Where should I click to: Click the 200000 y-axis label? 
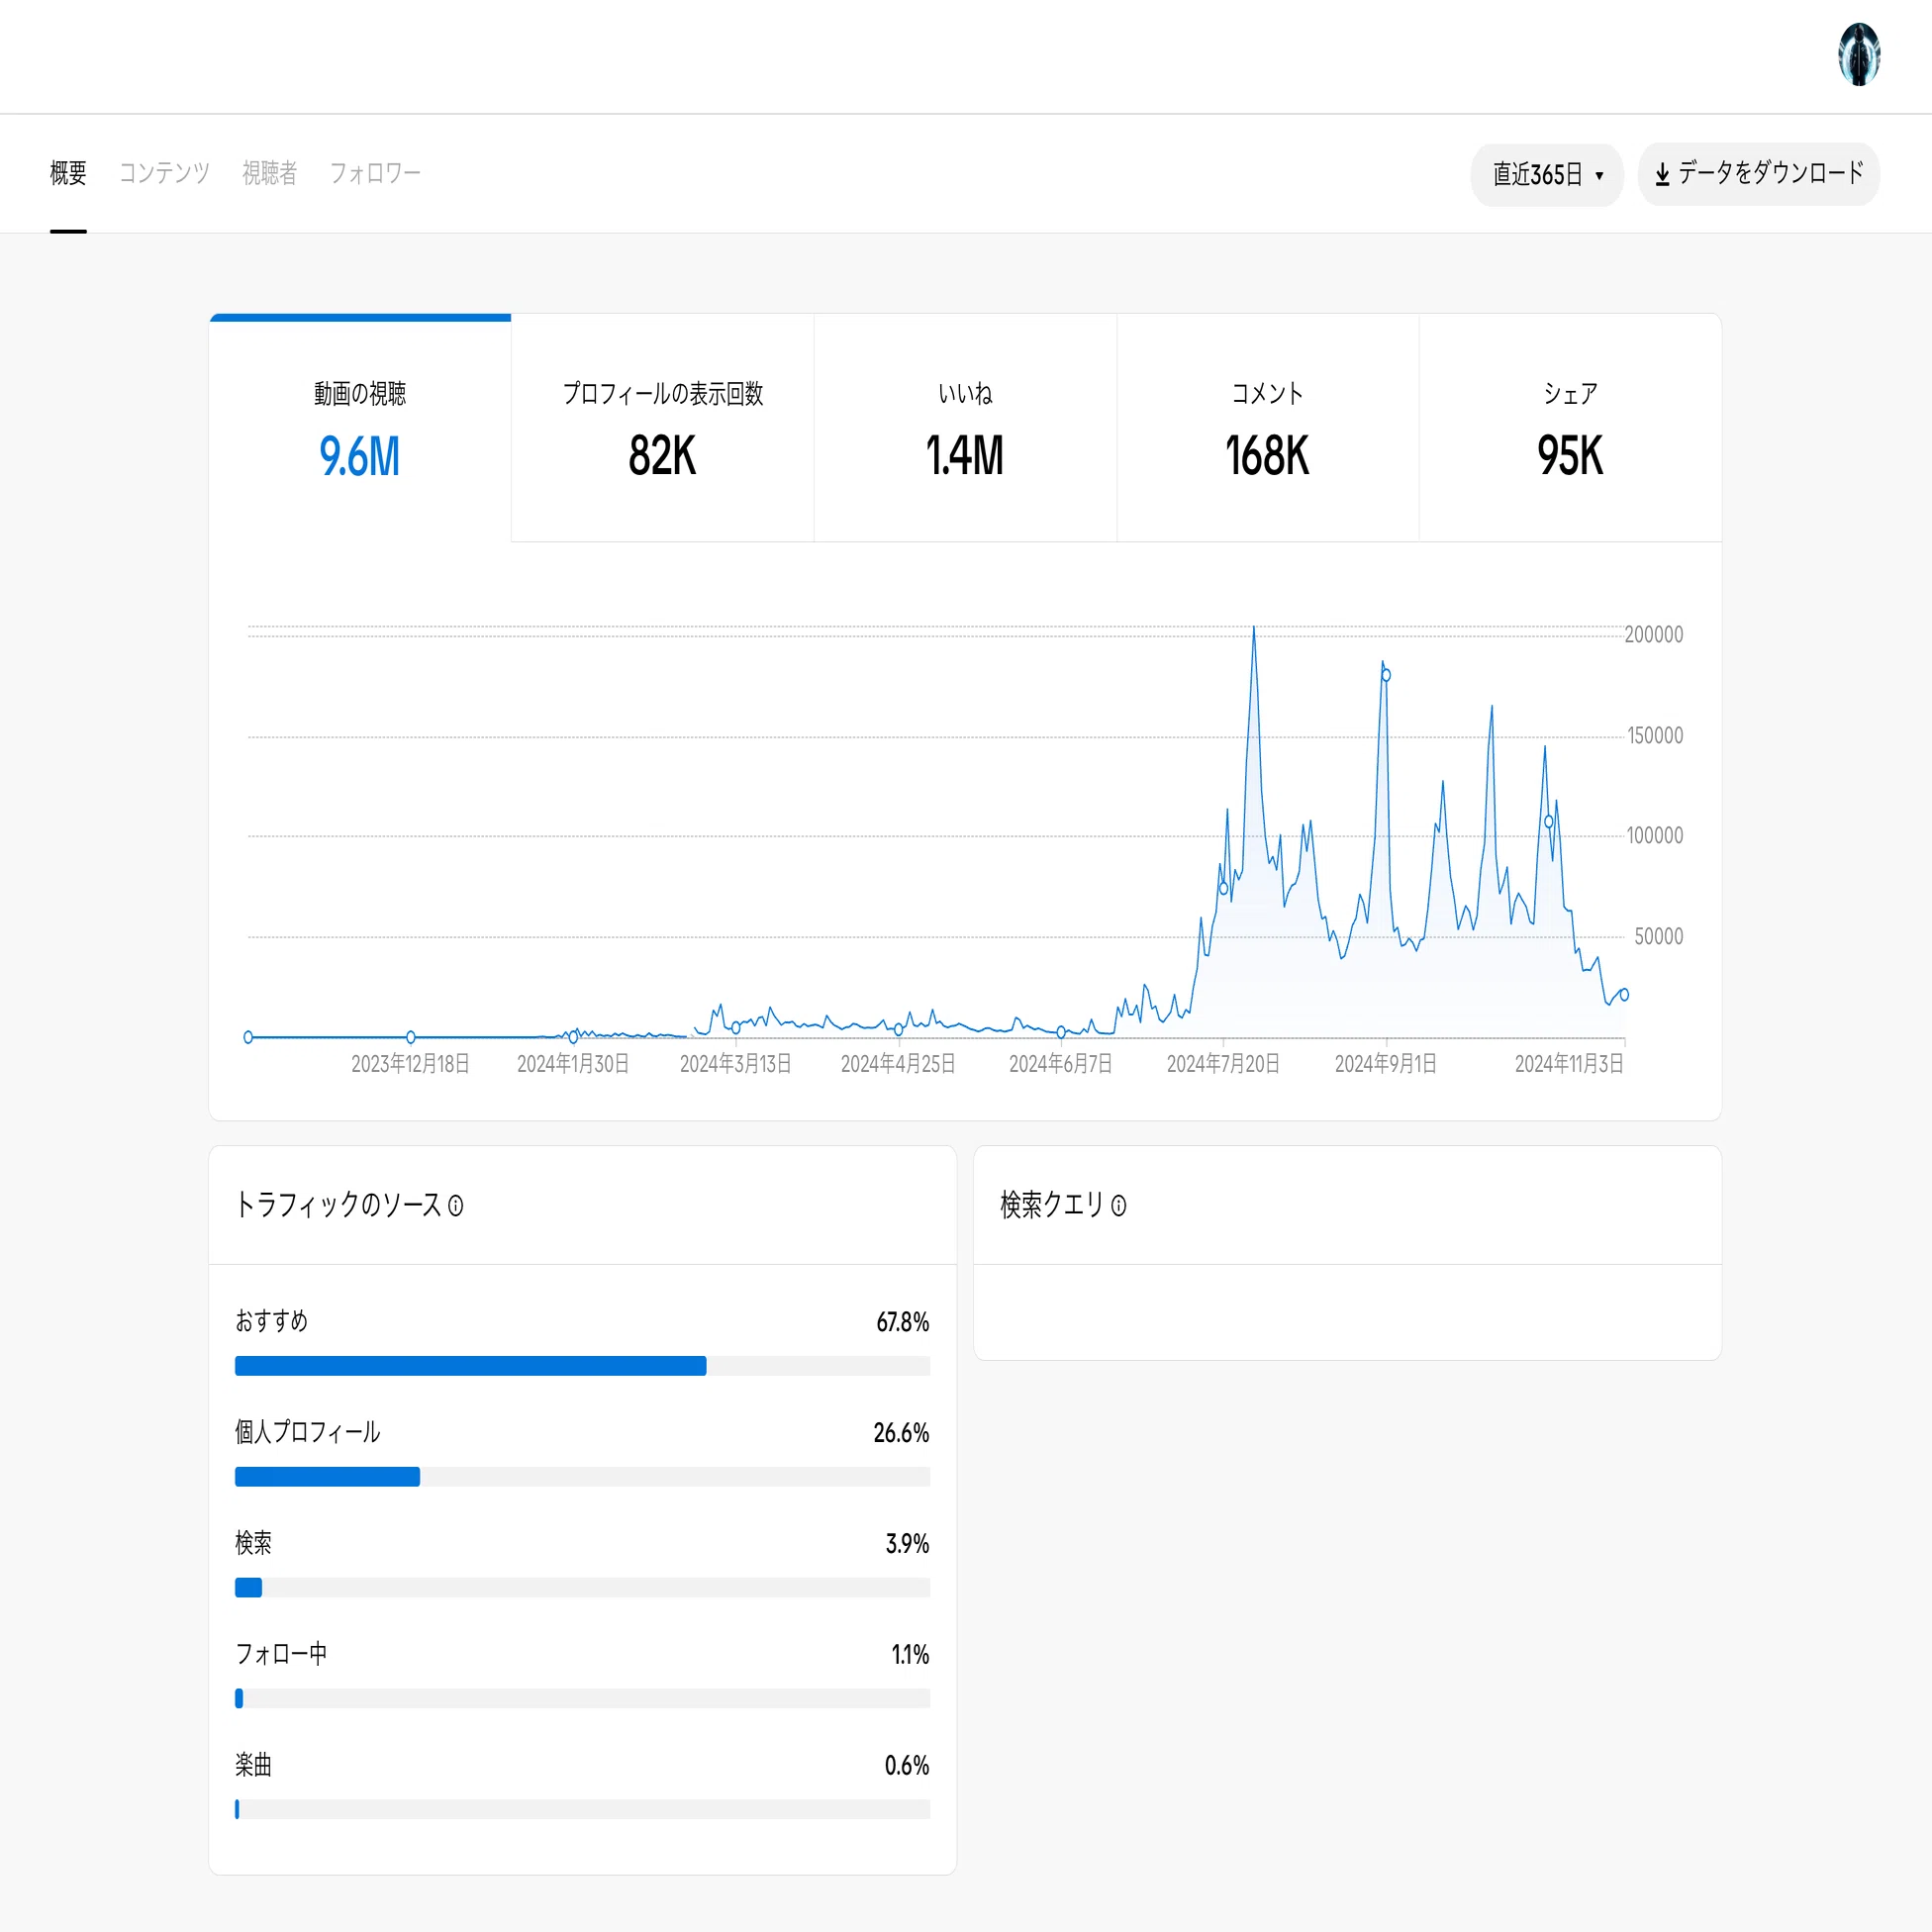[1654, 635]
